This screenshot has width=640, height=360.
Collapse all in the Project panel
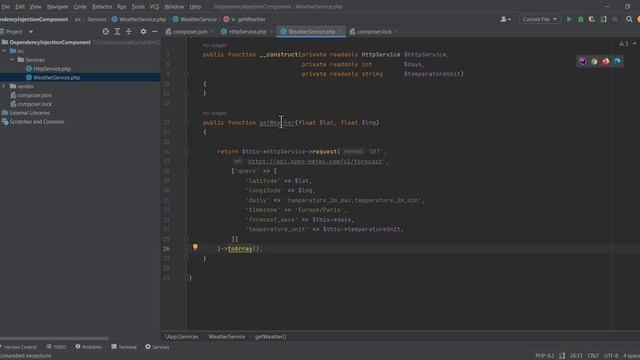coord(129,31)
